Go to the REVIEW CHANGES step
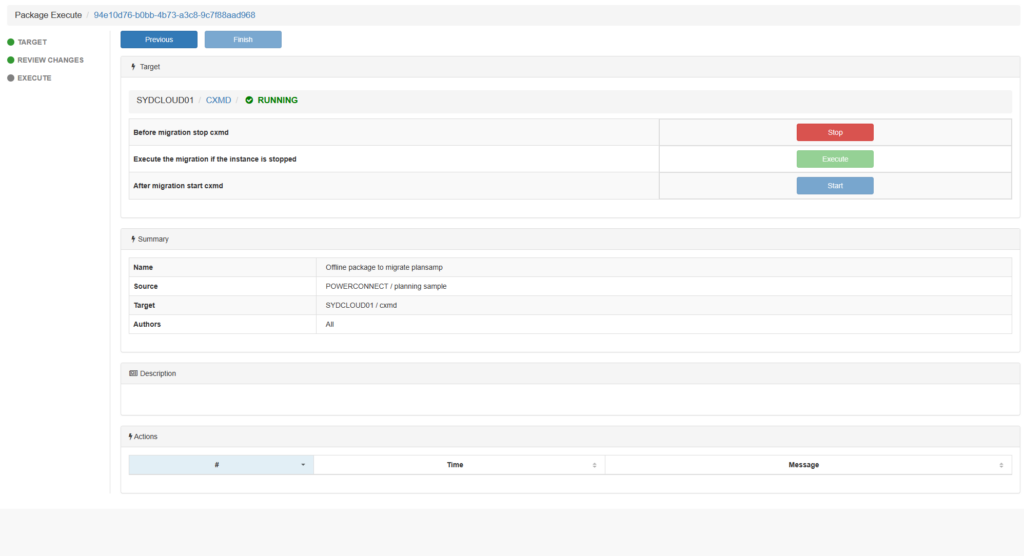 [x=50, y=60]
